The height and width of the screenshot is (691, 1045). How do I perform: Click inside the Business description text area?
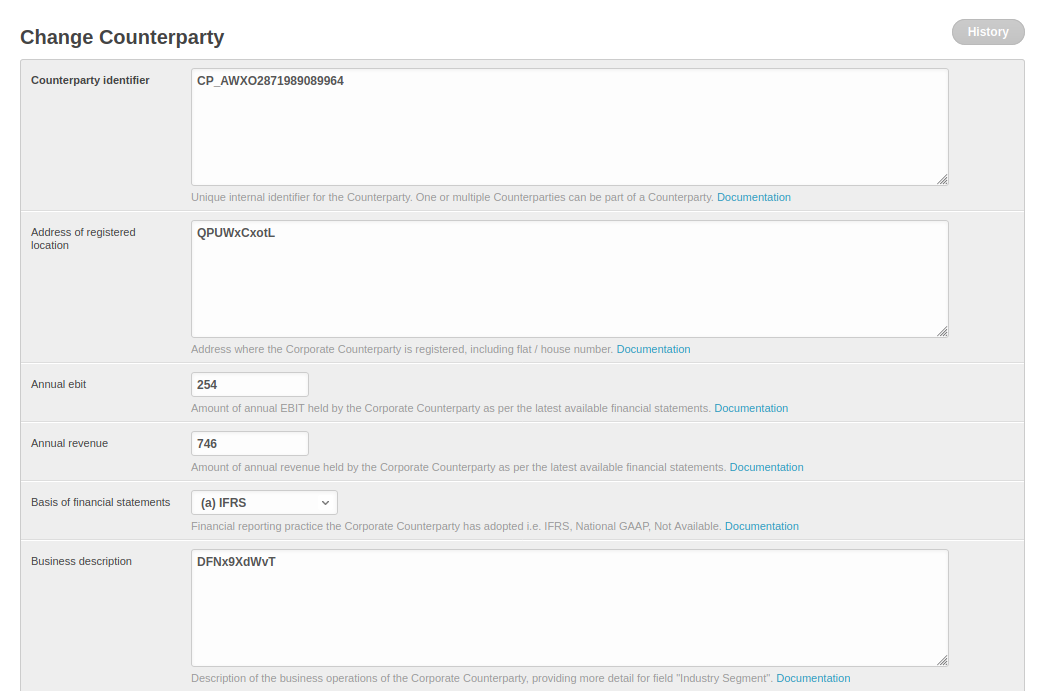(x=568, y=607)
